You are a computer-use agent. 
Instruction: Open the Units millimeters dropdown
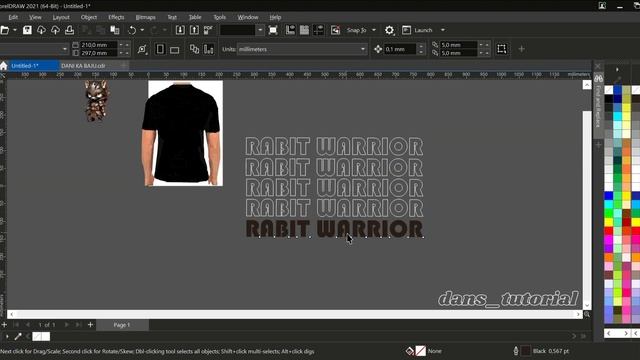(x=363, y=49)
